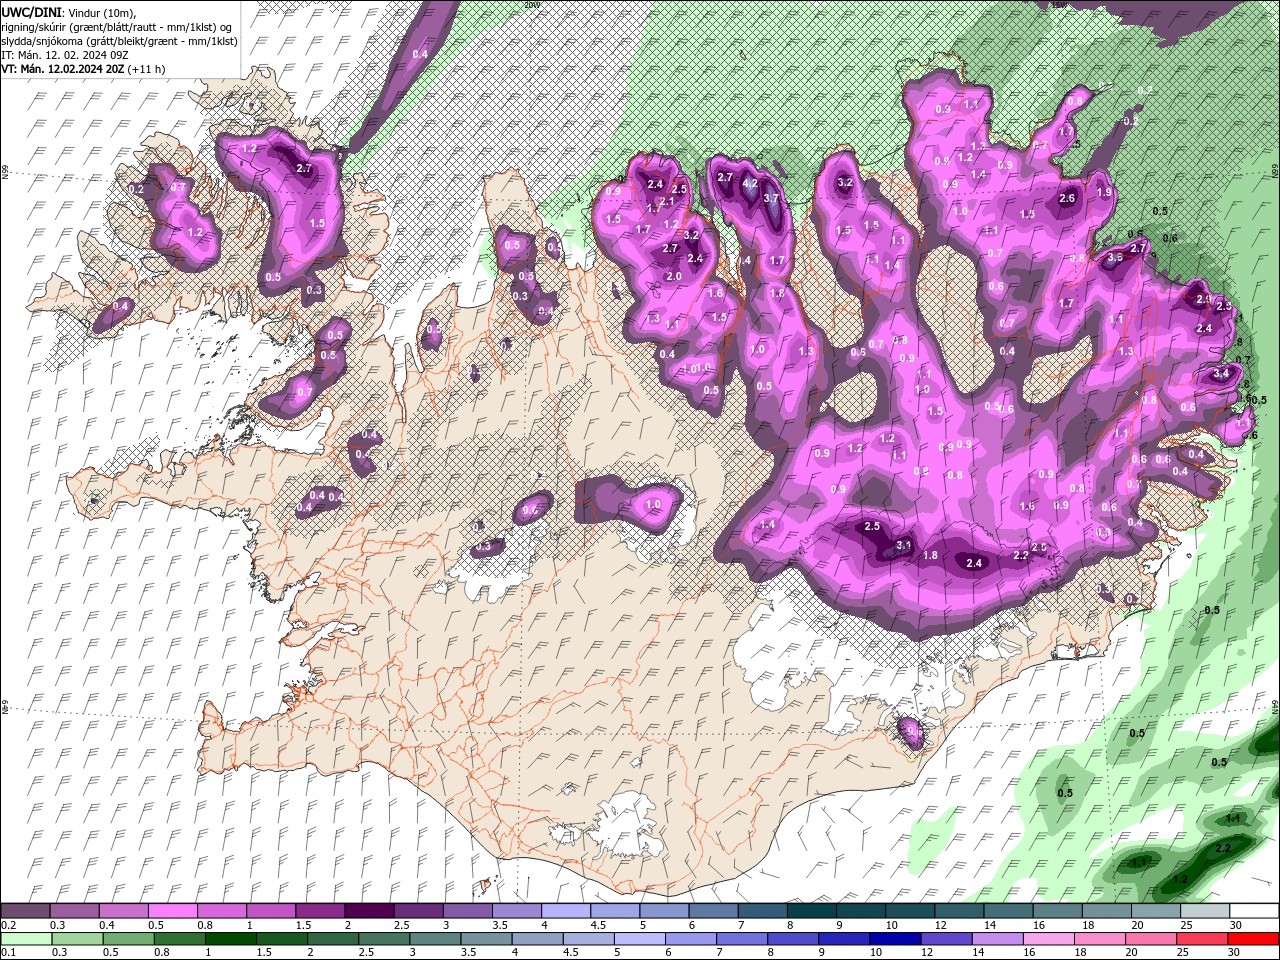The width and height of the screenshot is (1280, 960).
Task: Select the bright pink swatch between 0.5 and 0.8
Action: click(172, 911)
